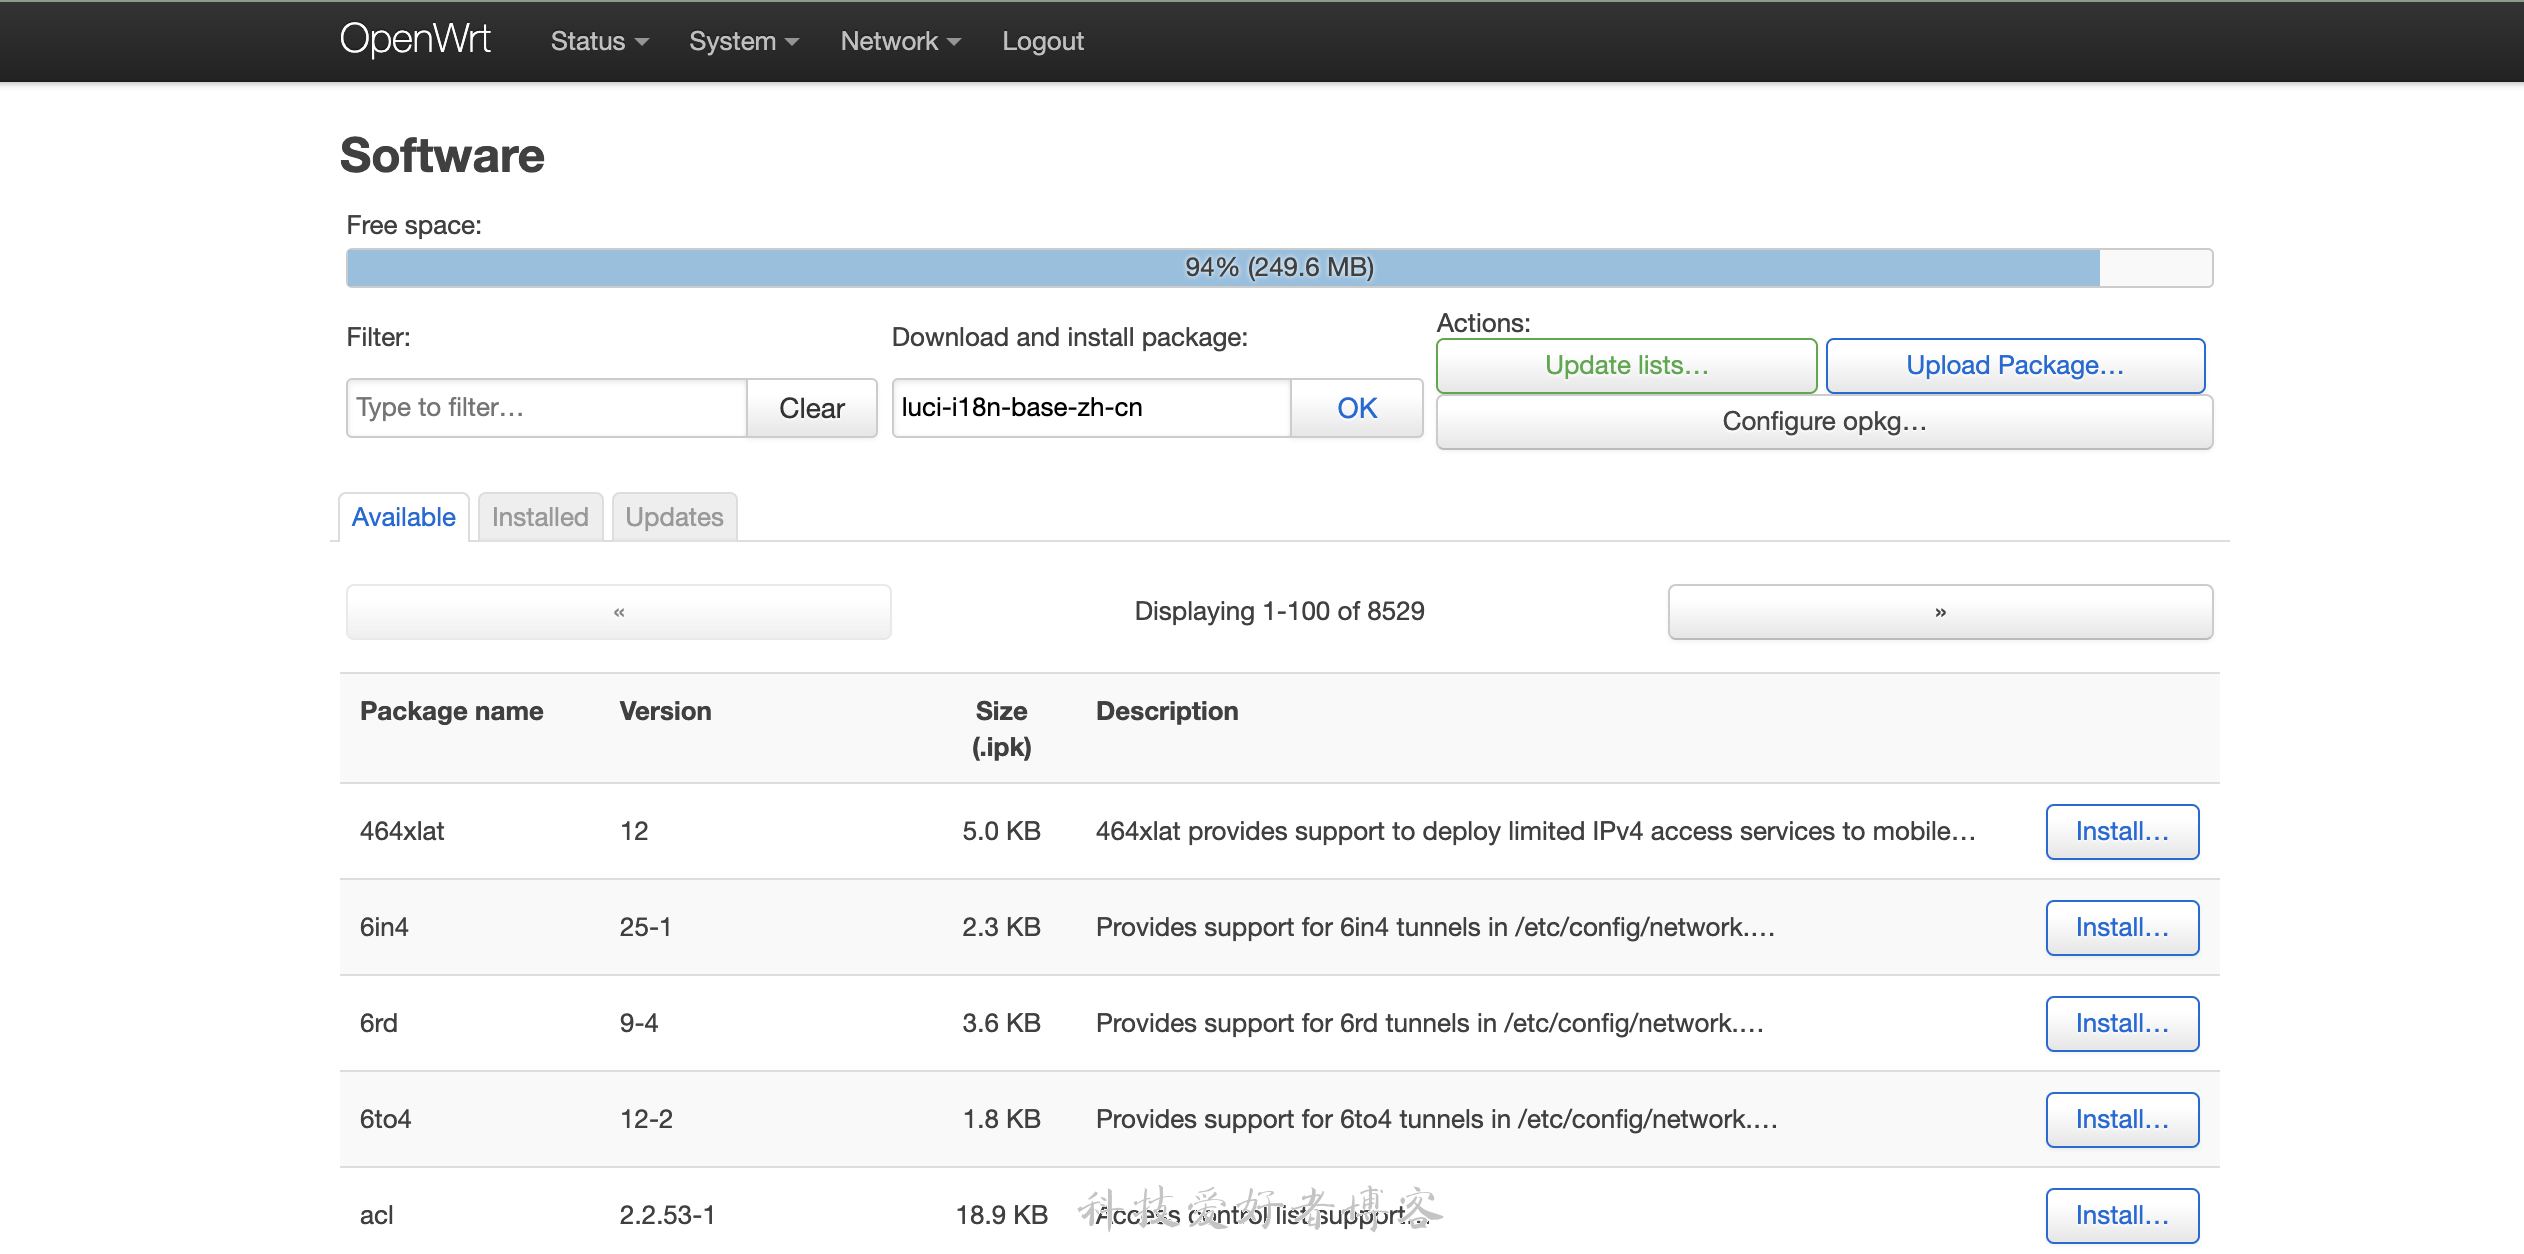Switch to the Updates tab
Image resolution: width=2524 pixels, height=1254 pixels.
point(674,517)
